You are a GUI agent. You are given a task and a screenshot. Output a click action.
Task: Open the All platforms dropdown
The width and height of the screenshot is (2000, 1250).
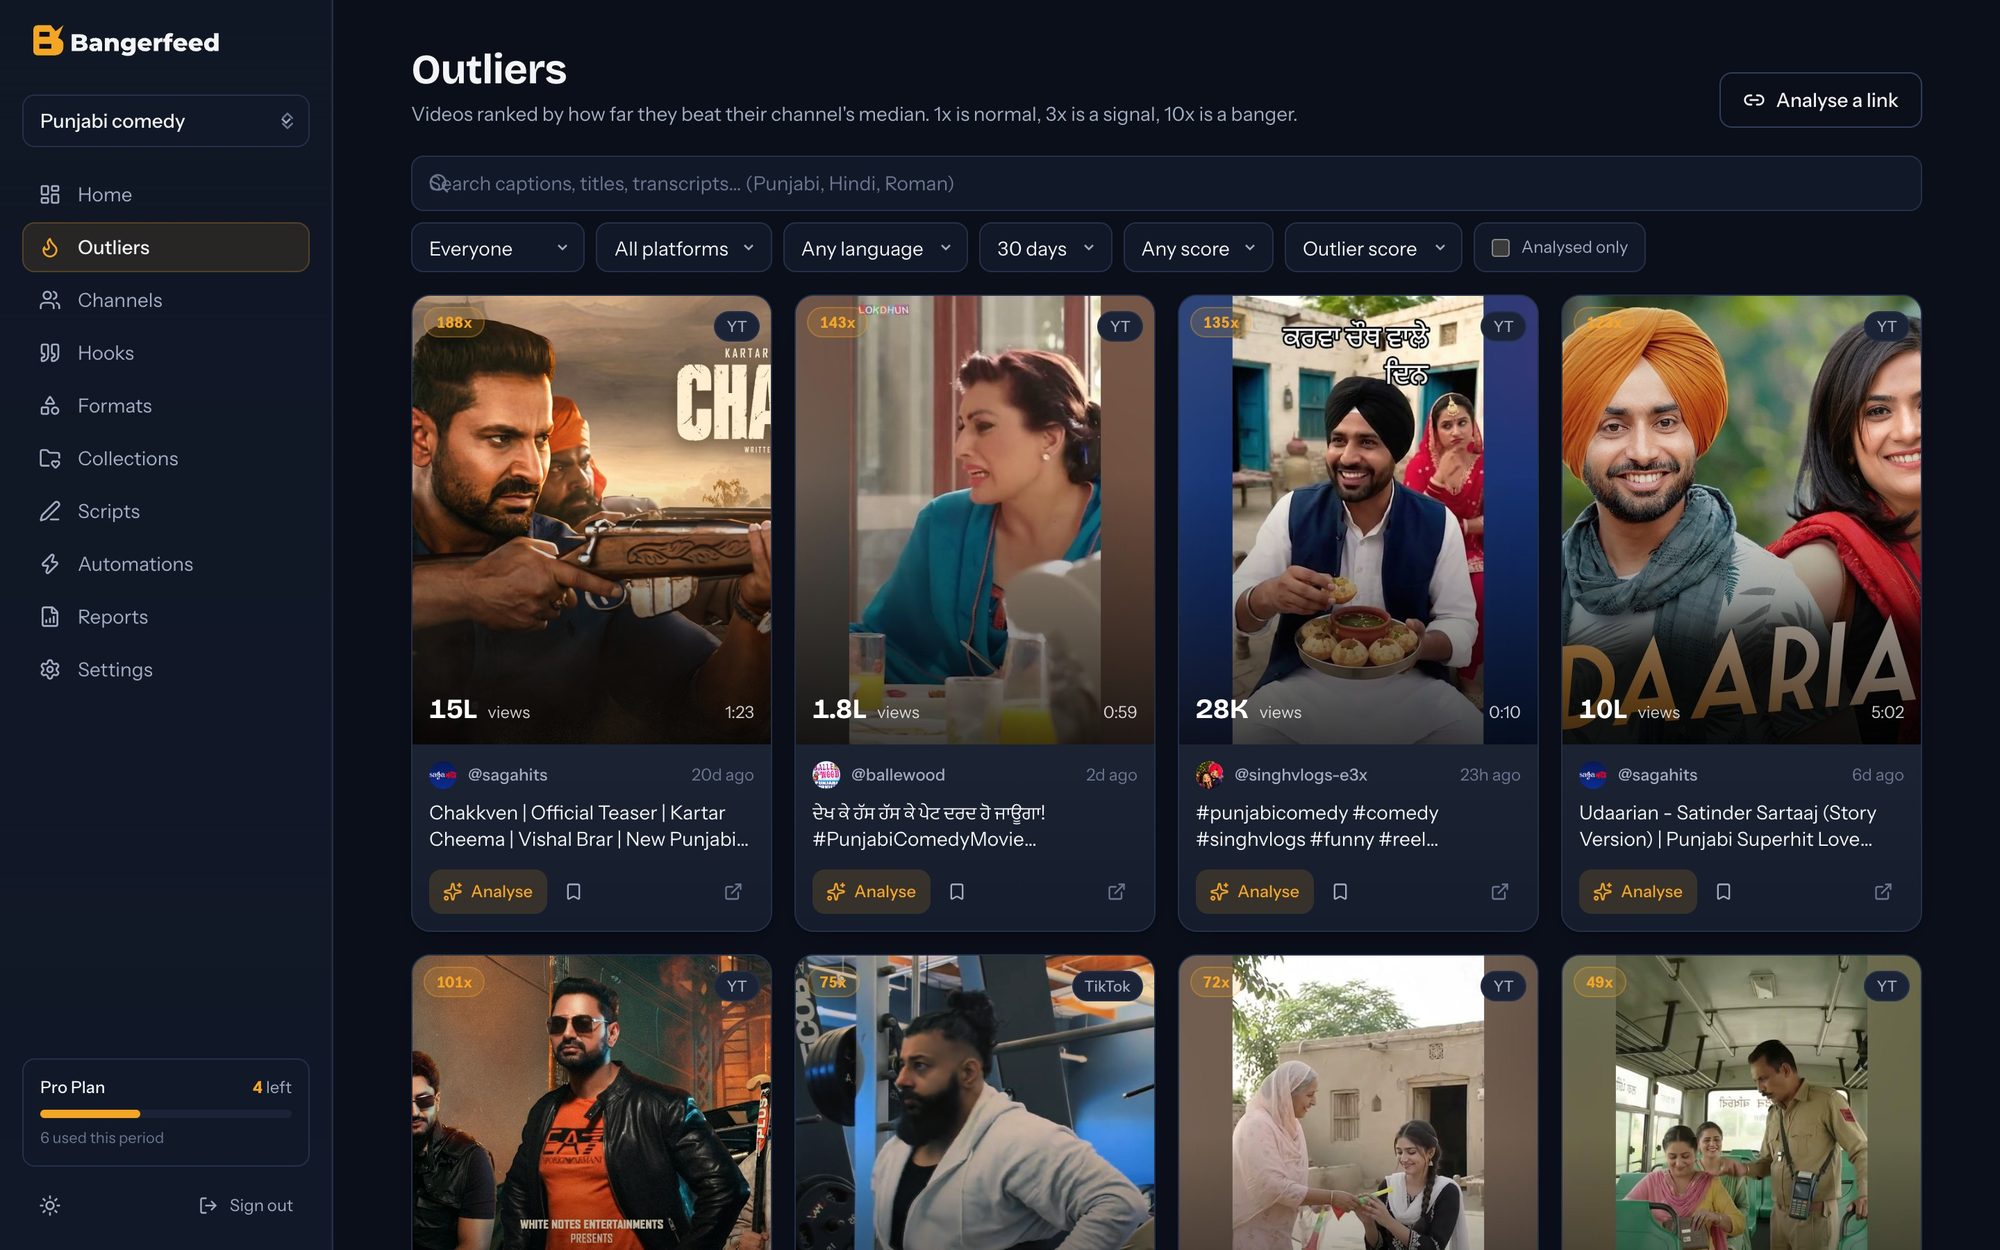(684, 247)
